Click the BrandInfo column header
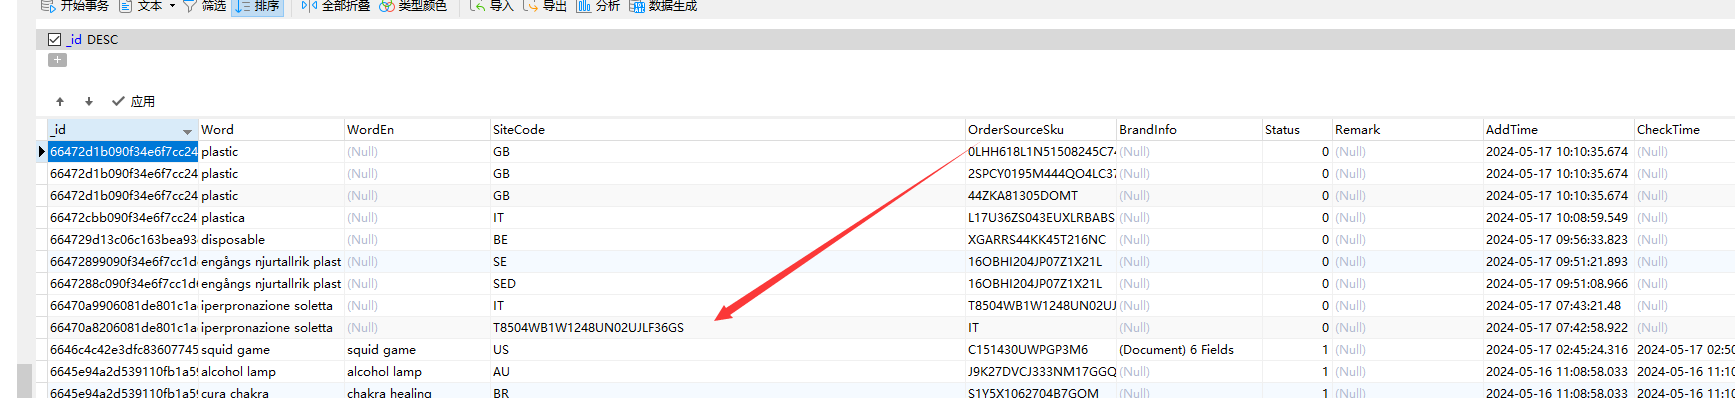The width and height of the screenshot is (1735, 398). click(1189, 130)
